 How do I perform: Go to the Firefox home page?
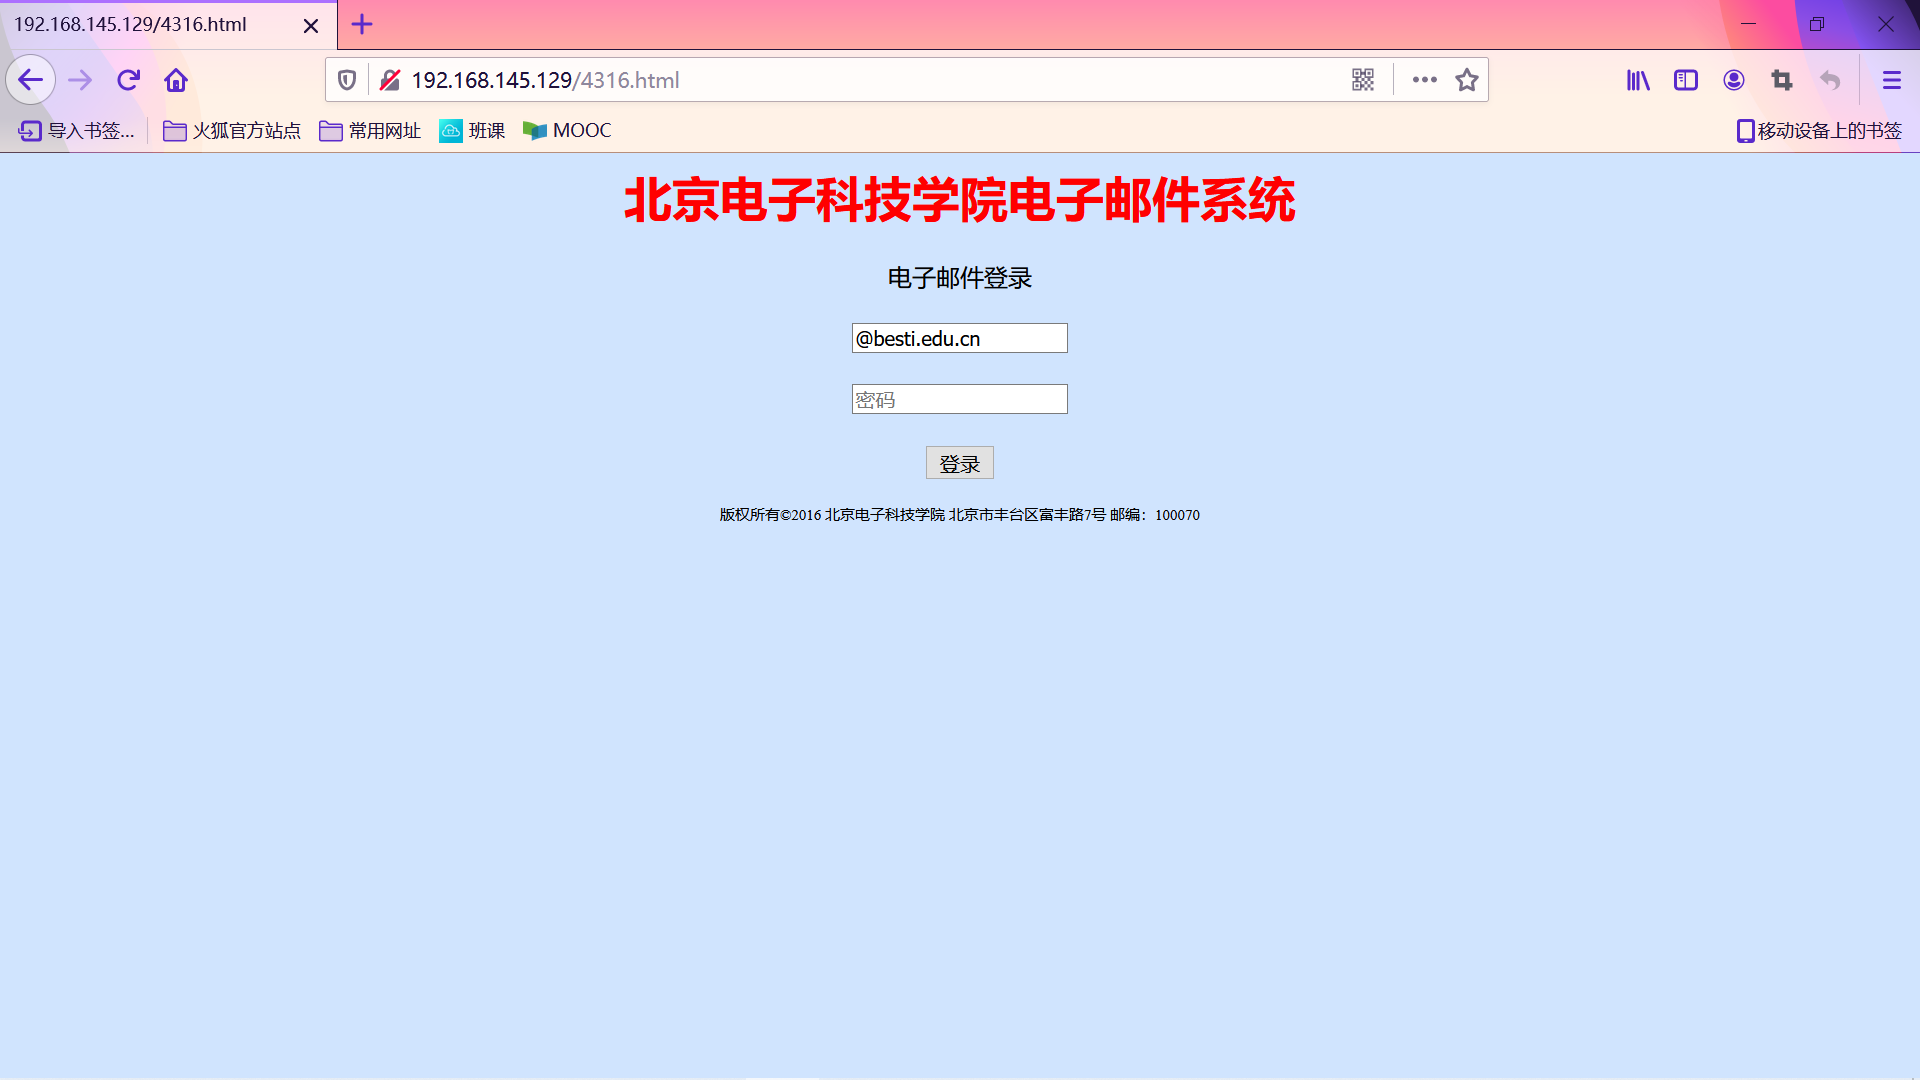(176, 80)
